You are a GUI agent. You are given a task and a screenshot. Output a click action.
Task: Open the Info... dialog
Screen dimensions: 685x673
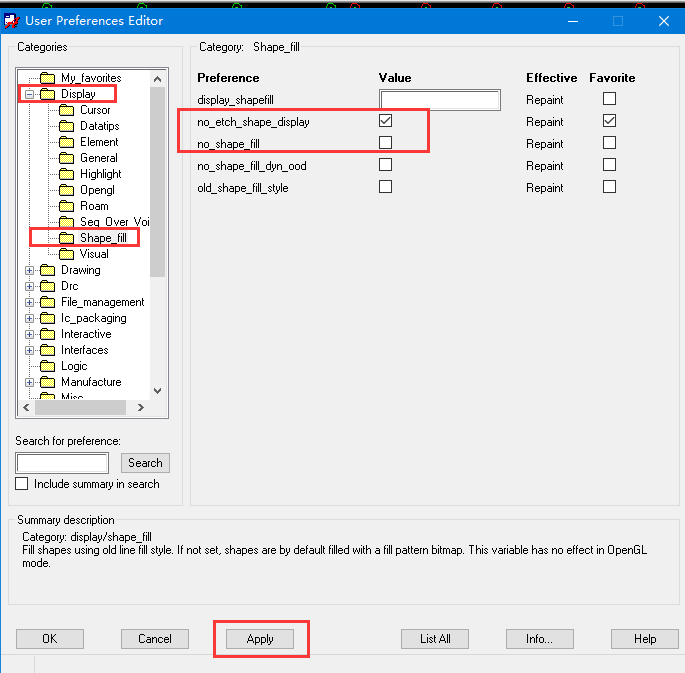tap(540, 639)
